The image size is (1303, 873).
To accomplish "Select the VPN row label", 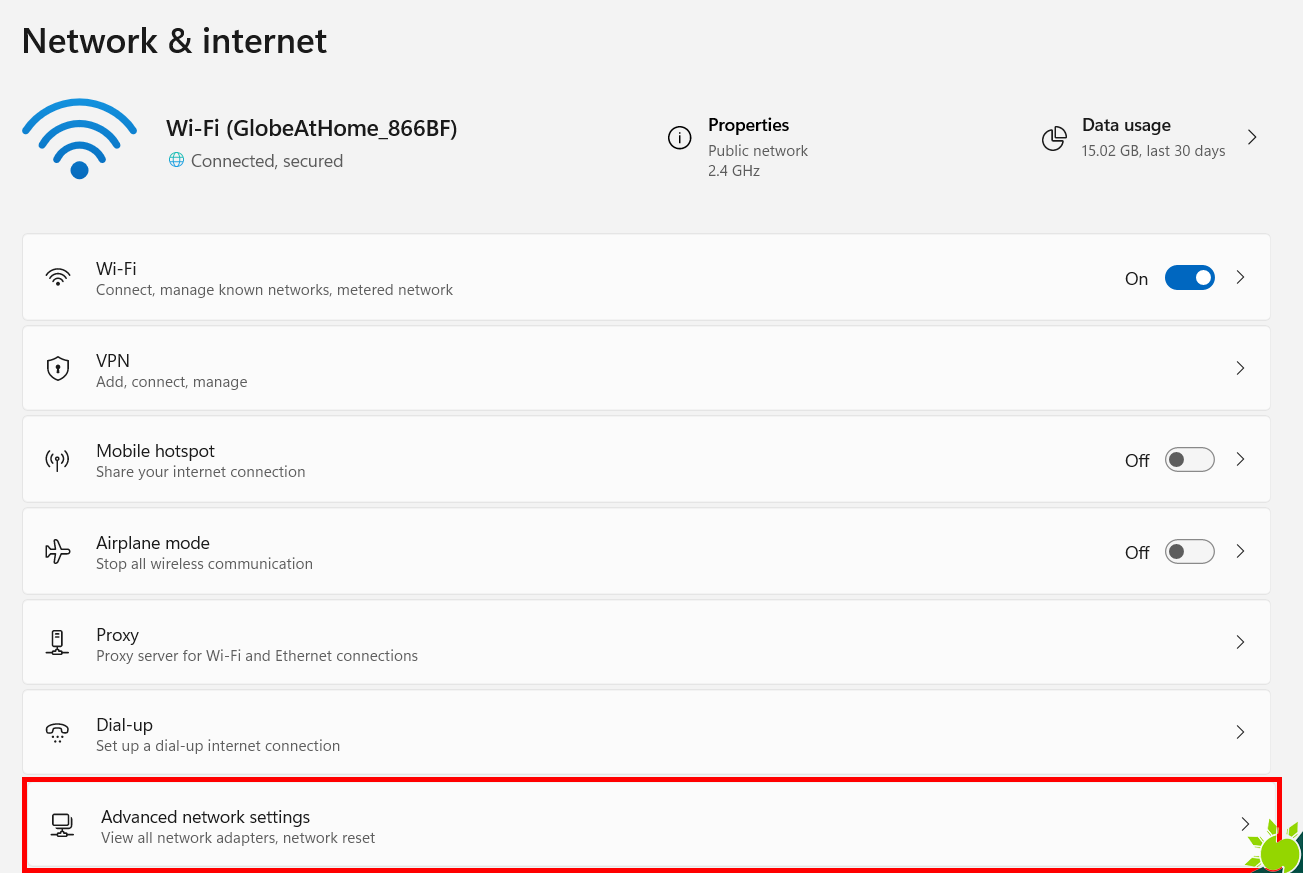I will [113, 360].
